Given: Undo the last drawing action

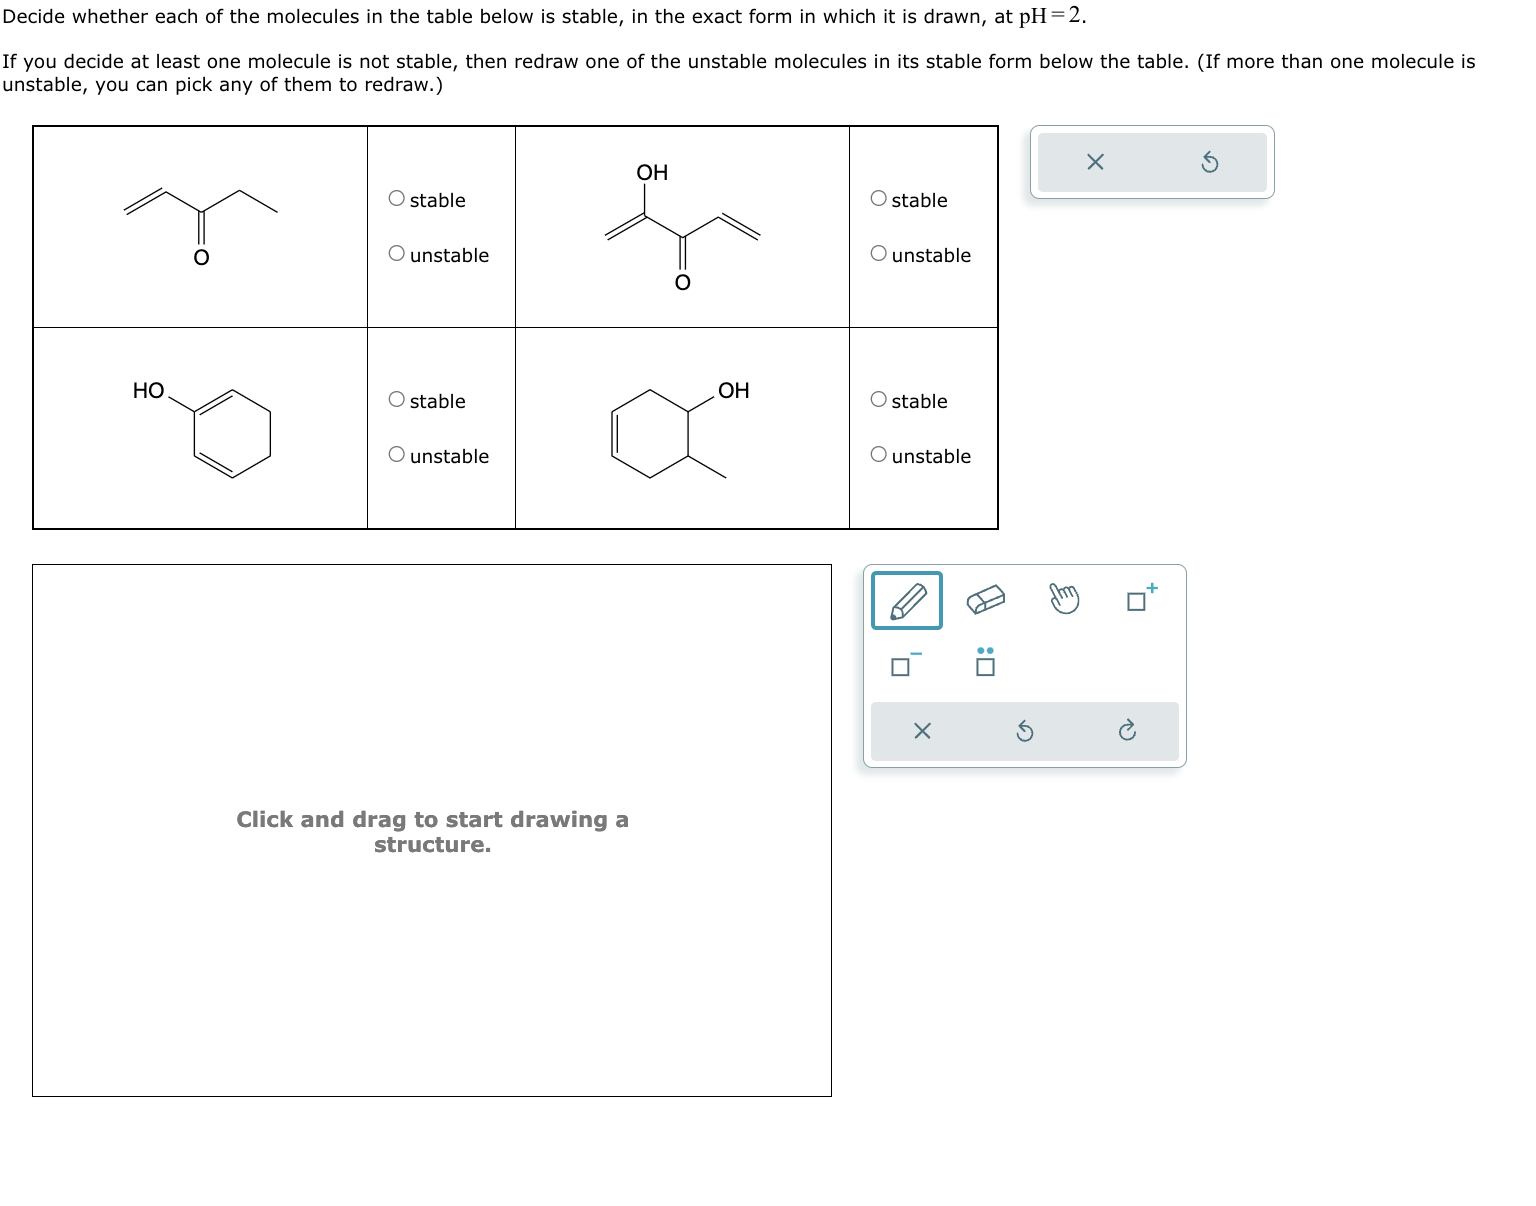Looking at the screenshot, I should pos(1024,731).
